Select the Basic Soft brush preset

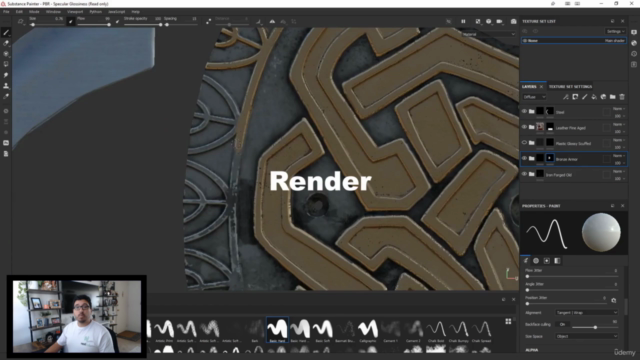tap(322, 330)
